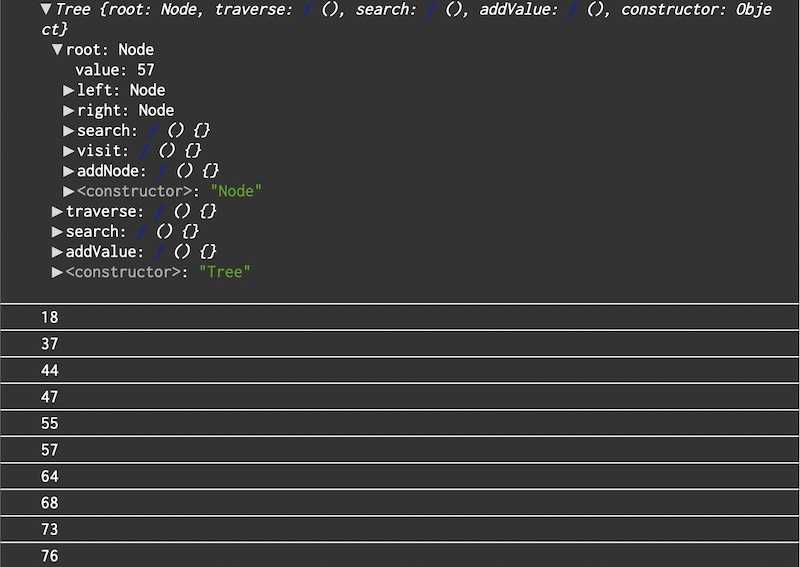Expand the right: Node property
Viewport: 800px width, 567px height.
(69, 111)
